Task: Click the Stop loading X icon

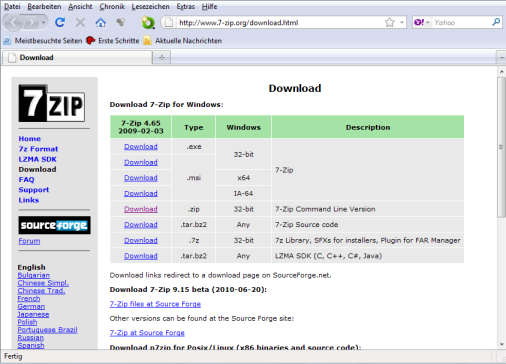Action: [80, 22]
